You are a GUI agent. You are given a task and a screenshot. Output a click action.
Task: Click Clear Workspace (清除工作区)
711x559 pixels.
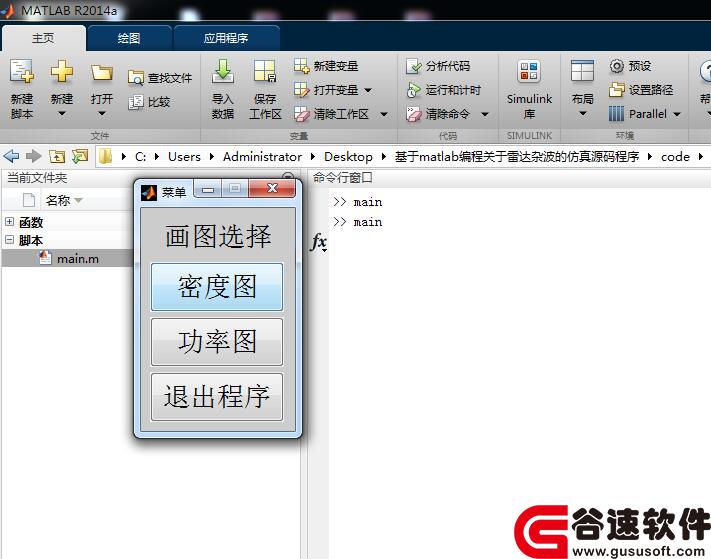[331, 114]
